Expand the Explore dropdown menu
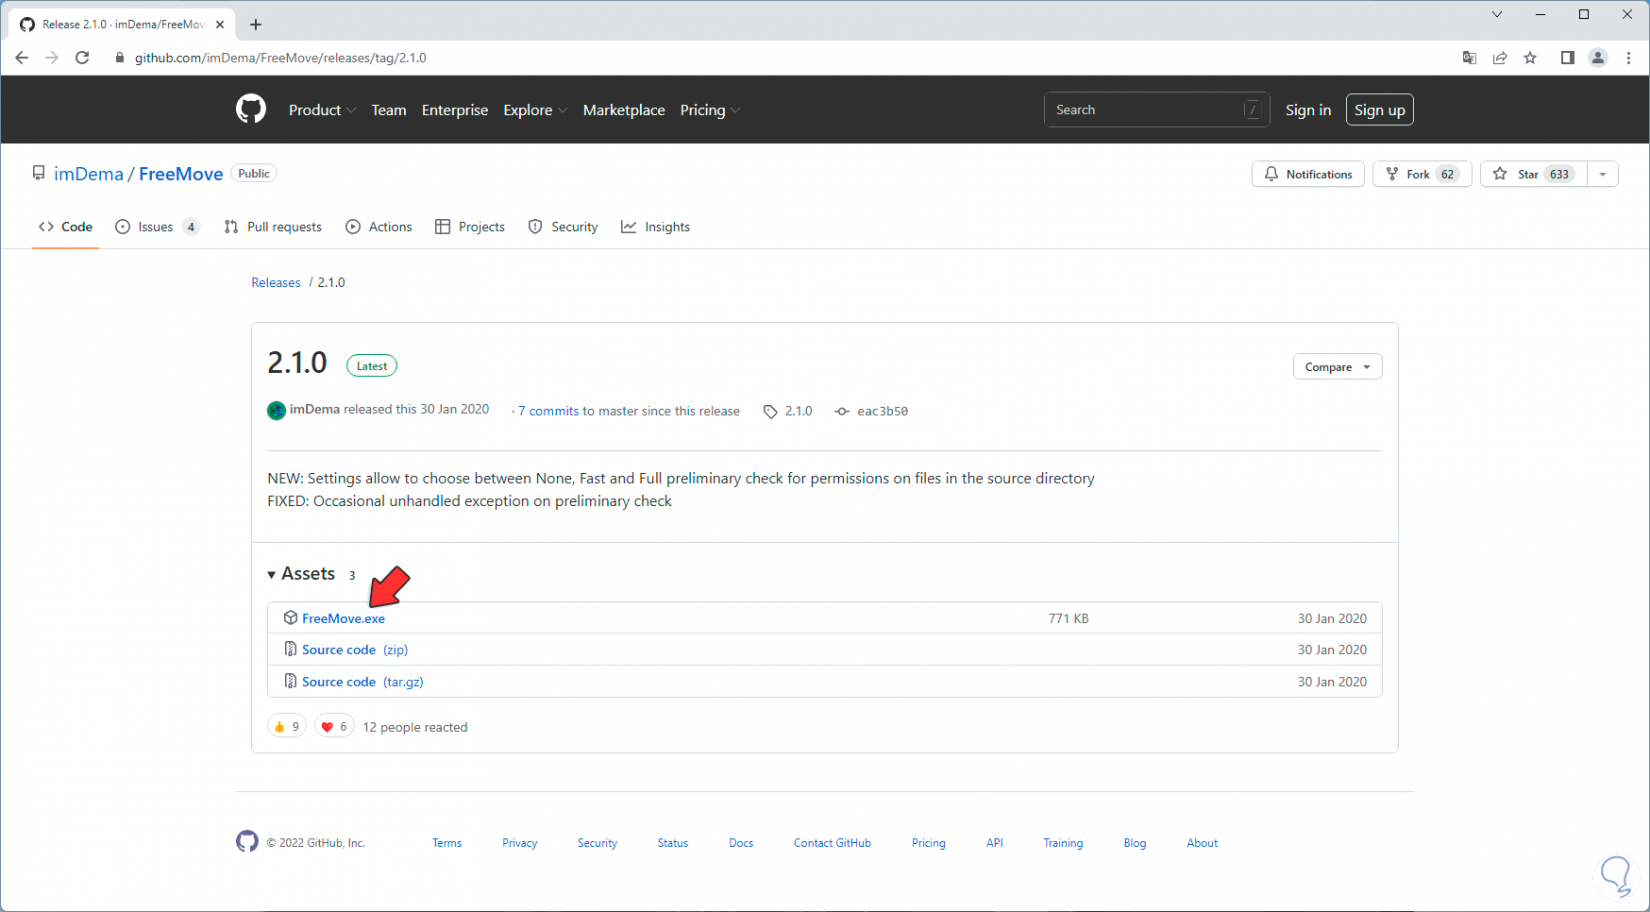The image size is (1650, 912). tap(536, 110)
